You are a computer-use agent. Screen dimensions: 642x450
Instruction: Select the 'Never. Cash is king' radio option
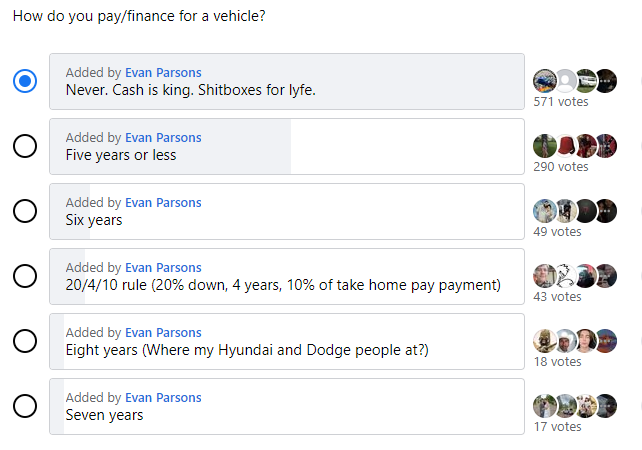coord(25,81)
